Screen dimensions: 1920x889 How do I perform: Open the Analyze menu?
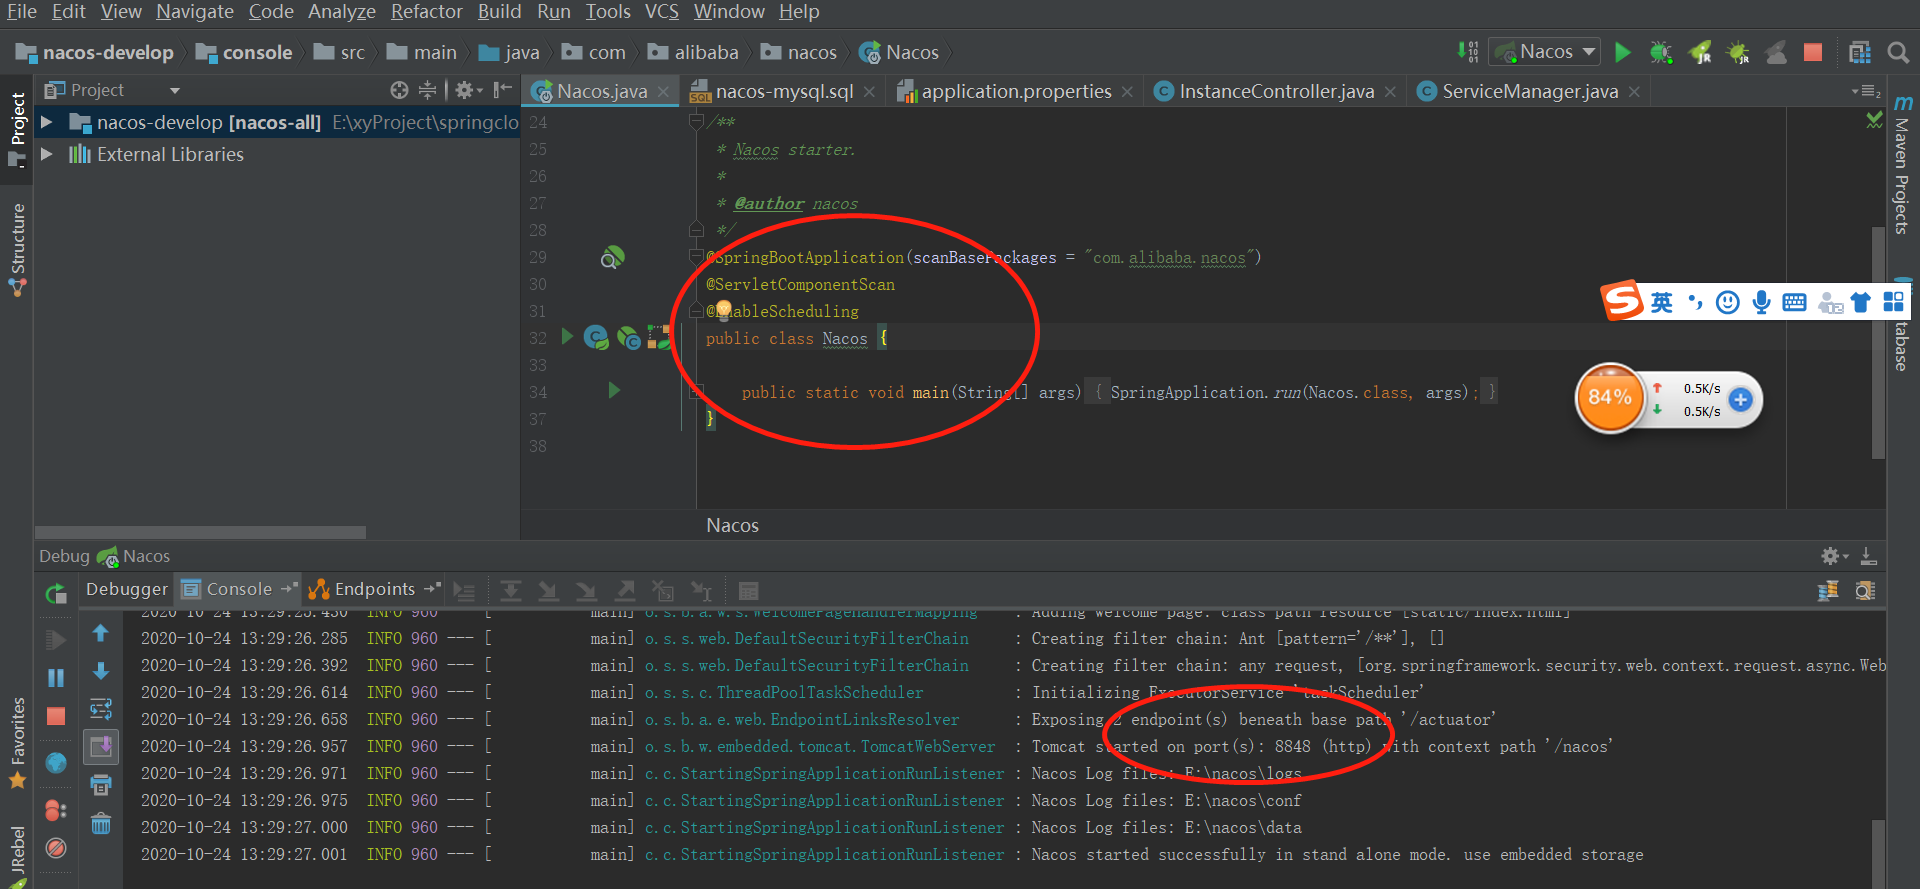coord(342,12)
